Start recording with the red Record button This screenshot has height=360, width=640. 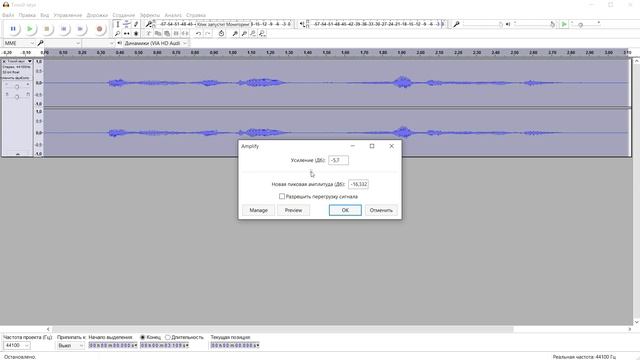click(x=99, y=29)
